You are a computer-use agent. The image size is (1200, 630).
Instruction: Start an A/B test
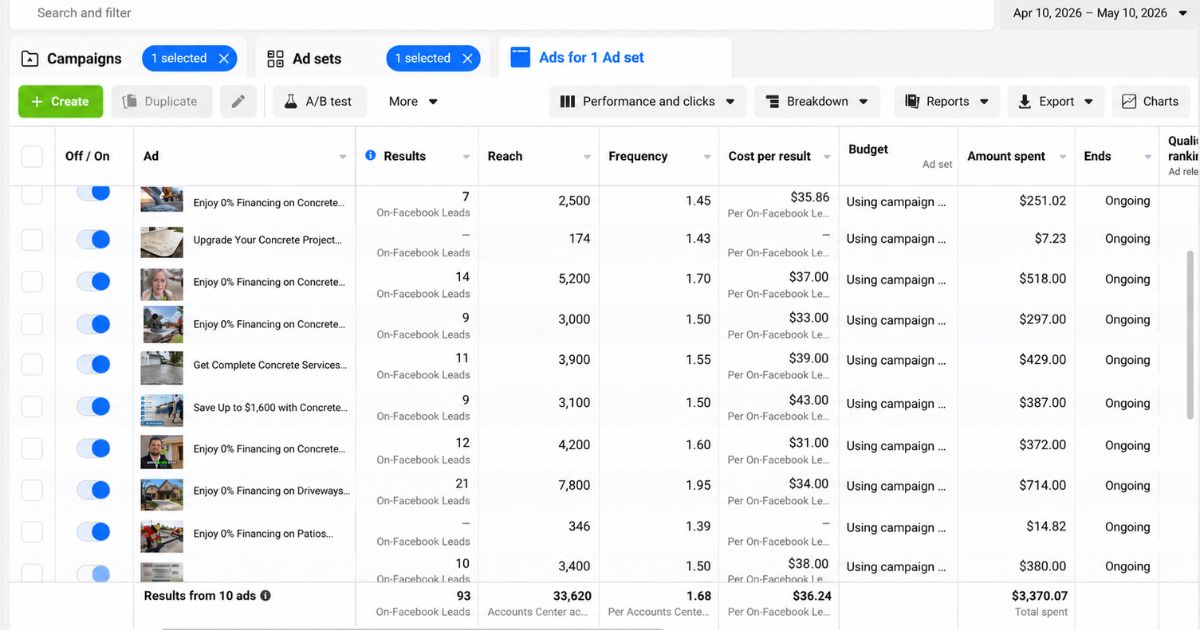coord(319,101)
